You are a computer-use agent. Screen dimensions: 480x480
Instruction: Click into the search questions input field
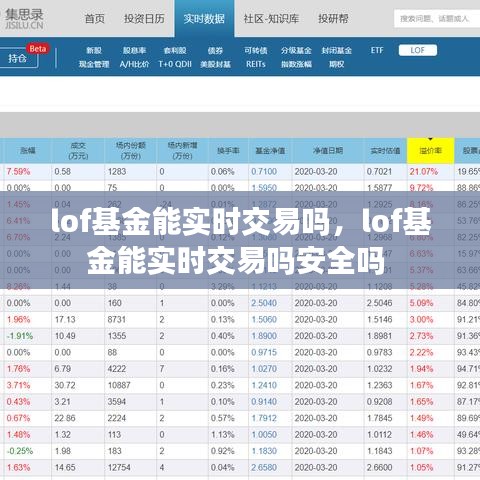(437, 19)
